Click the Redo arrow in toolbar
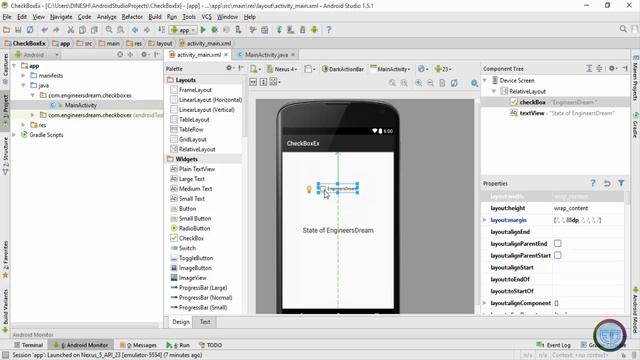The height and width of the screenshot is (360, 640). tap(56, 30)
